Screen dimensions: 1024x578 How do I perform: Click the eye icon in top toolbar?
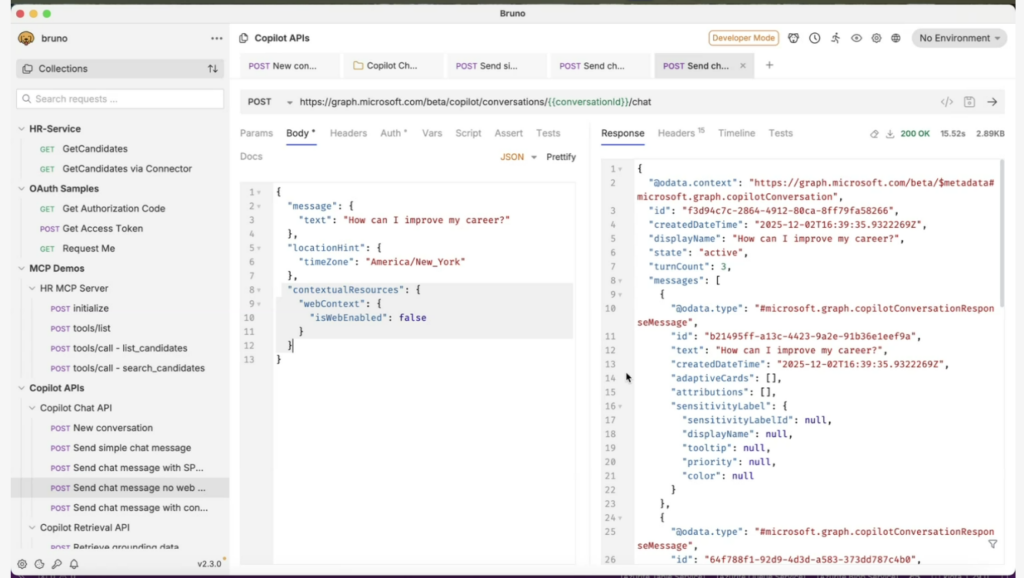pos(856,38)
